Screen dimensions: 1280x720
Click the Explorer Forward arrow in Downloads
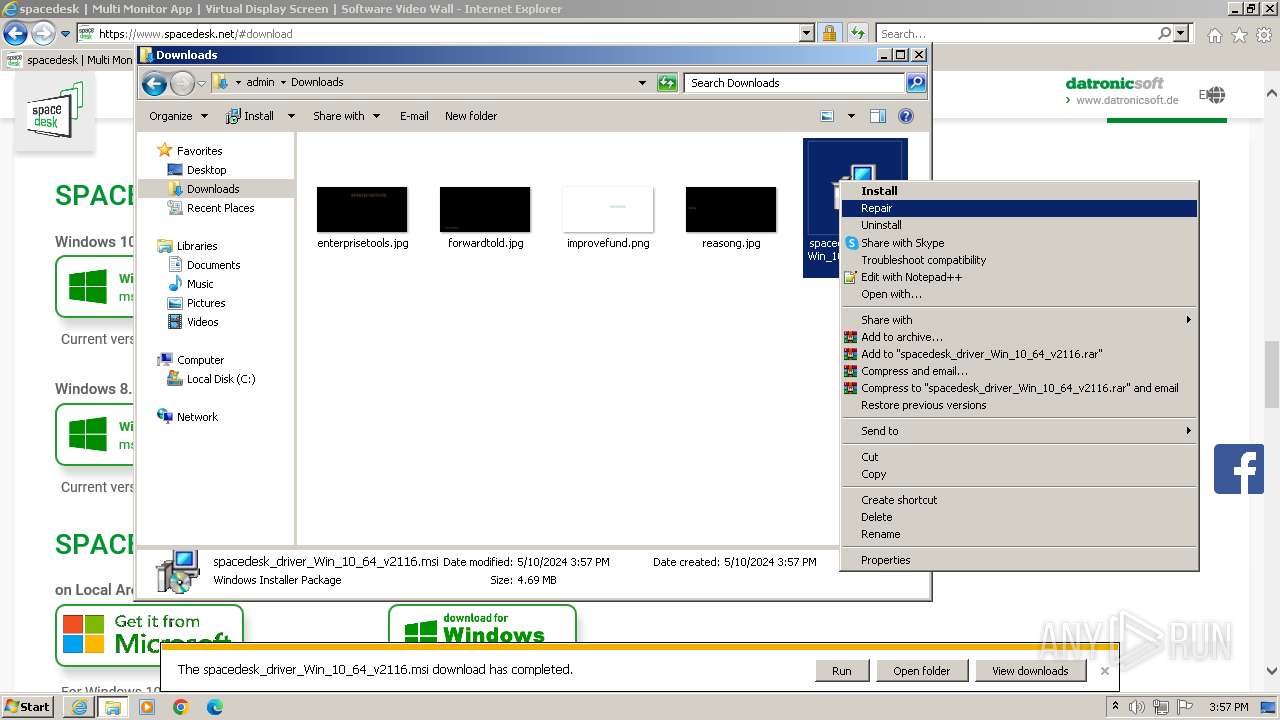point(182,83)
